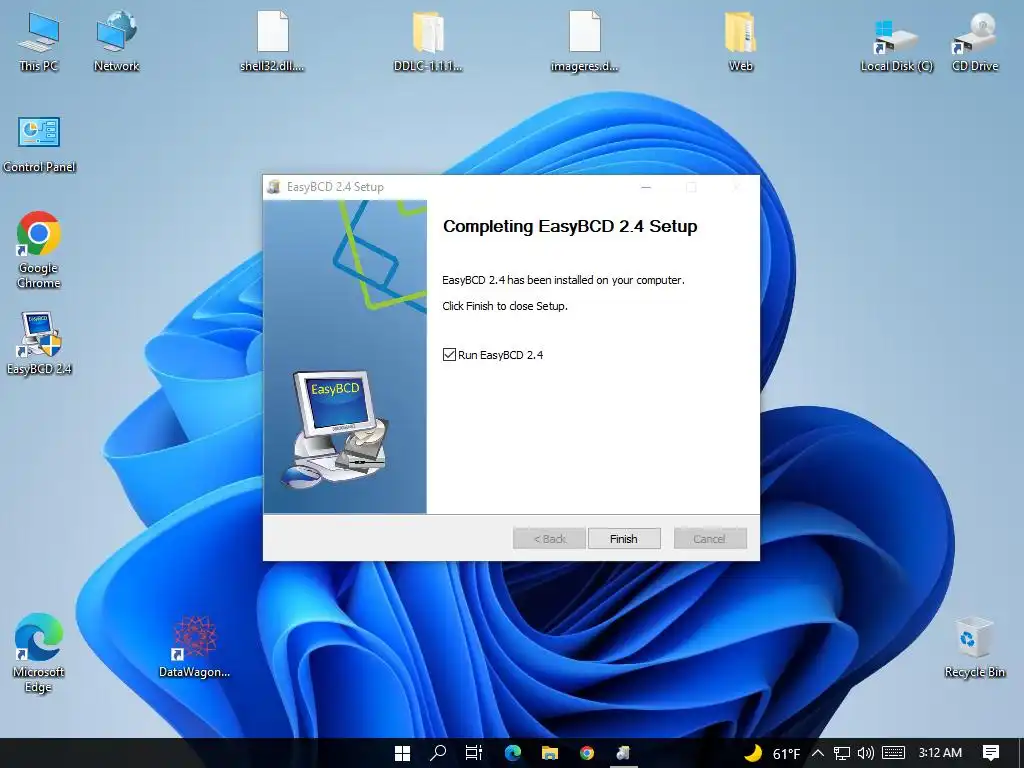This screenshot has width=1024, height=768.
Task: Launch Microsoft Edge from desktop
Action: [x=39, y=653]
